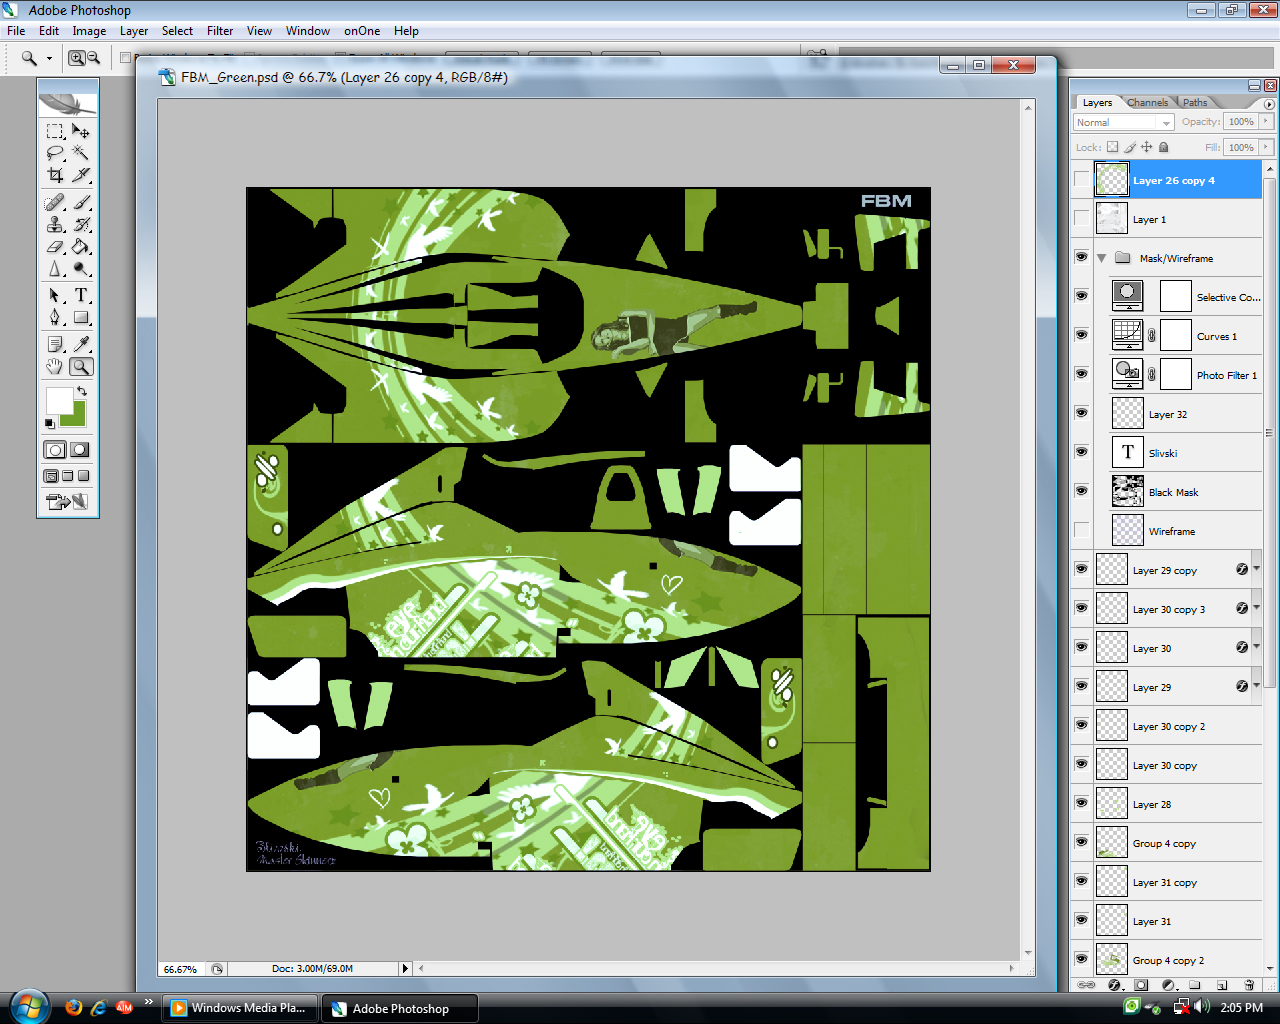The height and width of the screenshot is (1024, 1280).
Task: Select the Type tool
Action: tap(81, 295)
